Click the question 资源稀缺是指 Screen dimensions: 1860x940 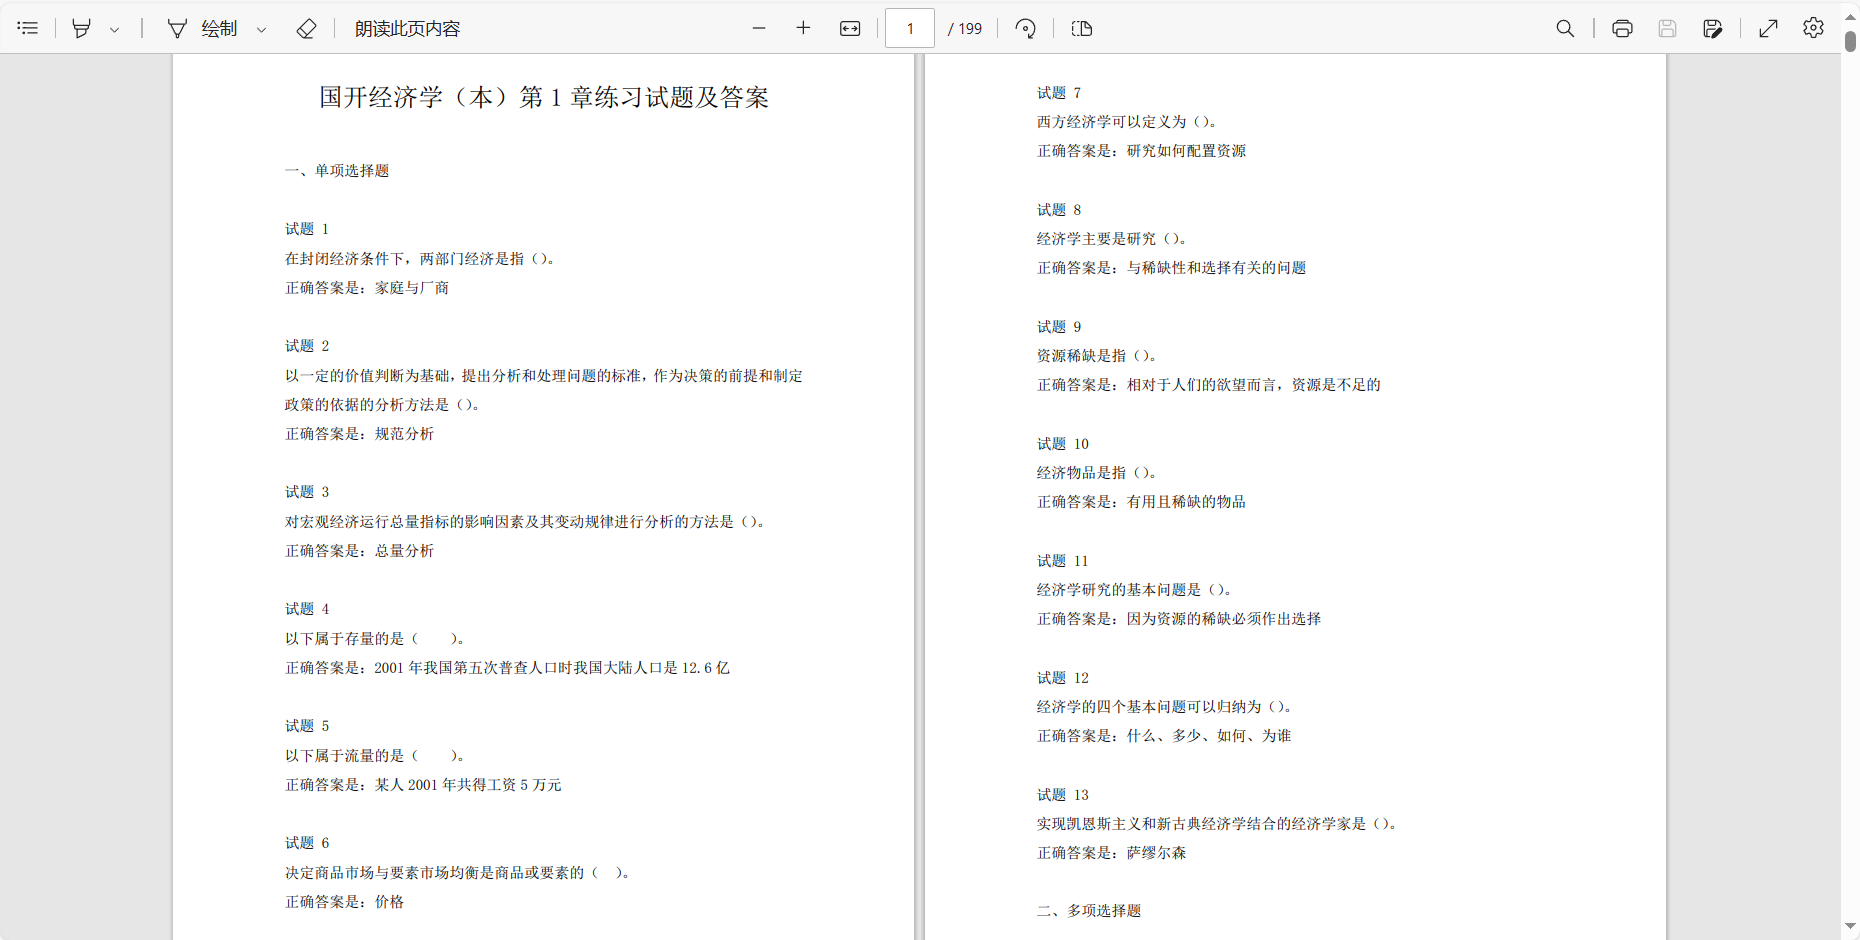click(x=1097, y=356)
